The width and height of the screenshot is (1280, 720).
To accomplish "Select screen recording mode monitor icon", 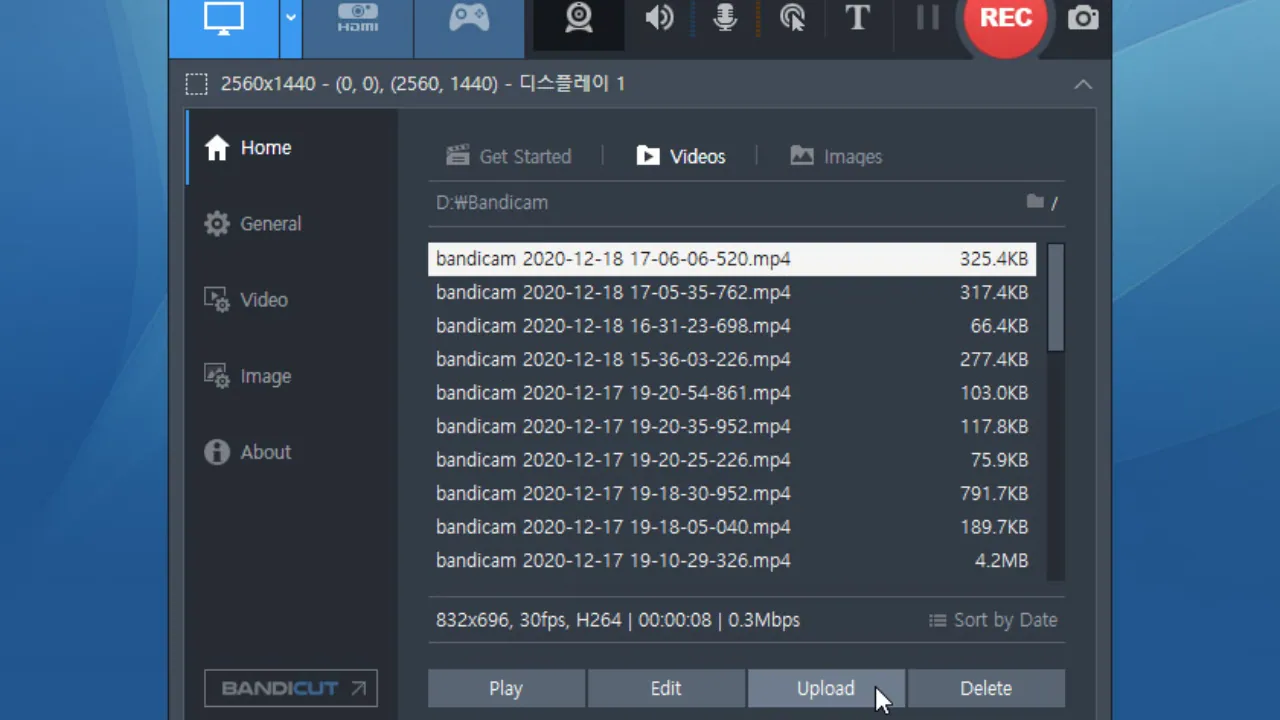I will (224, 20).
